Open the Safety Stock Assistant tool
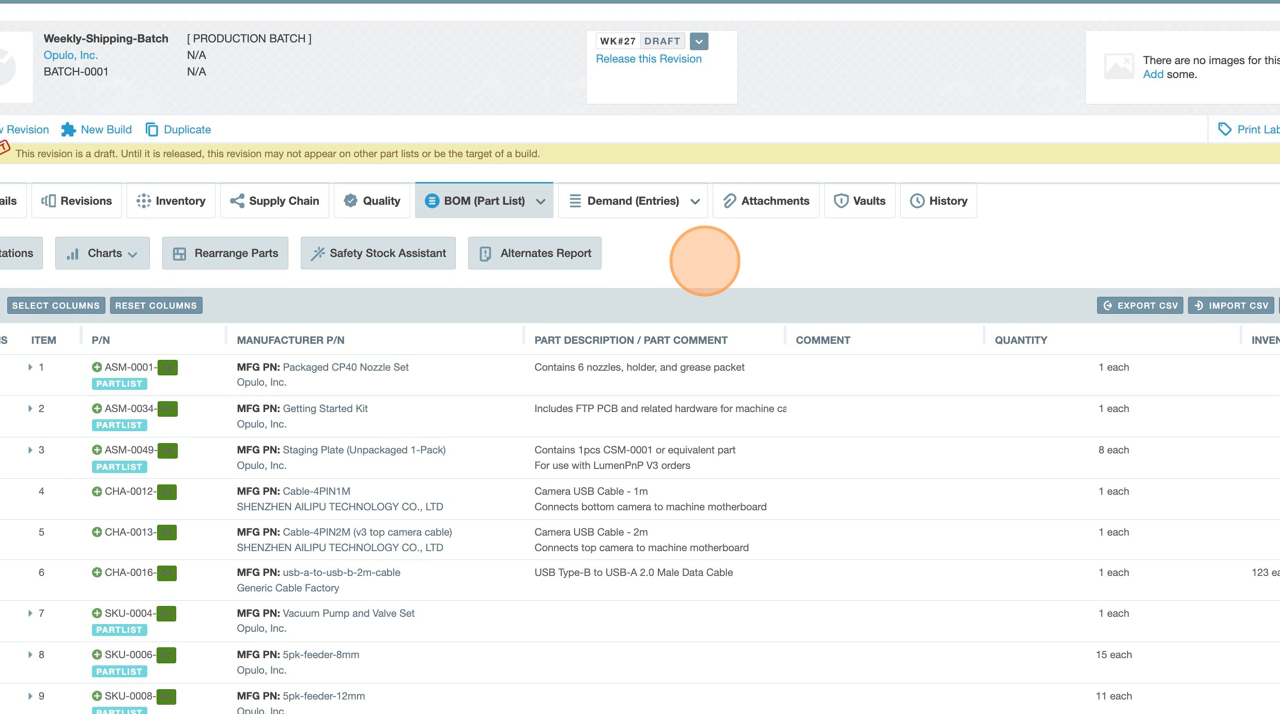 [377, 254]
